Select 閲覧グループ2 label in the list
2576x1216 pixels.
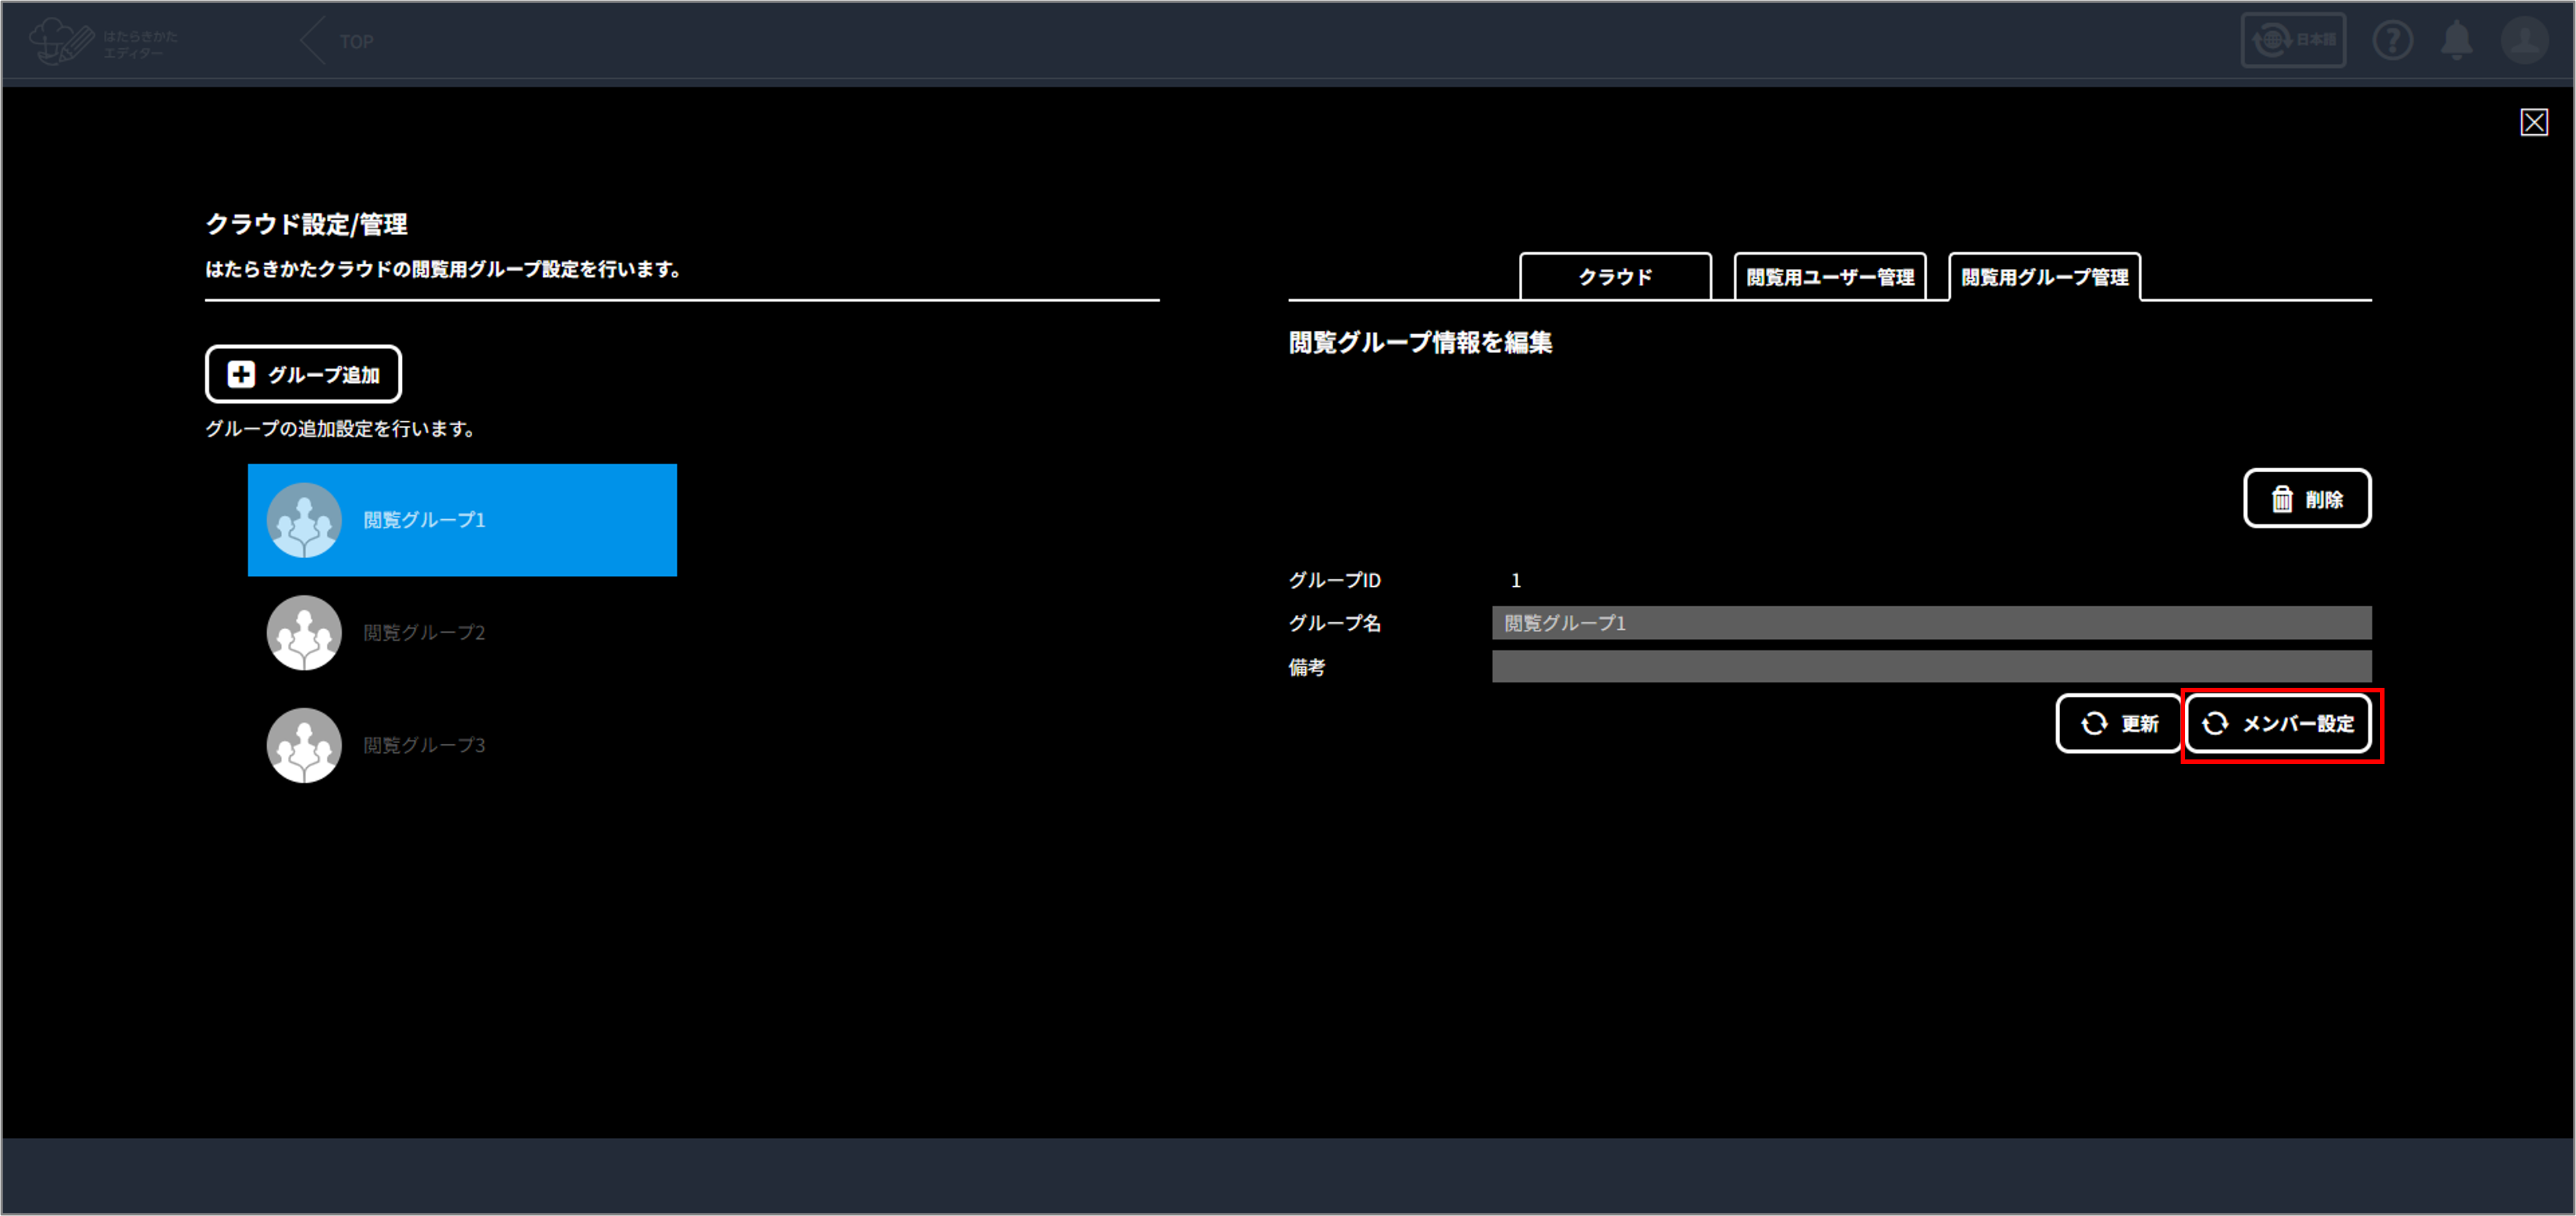(x=424, y=633)
